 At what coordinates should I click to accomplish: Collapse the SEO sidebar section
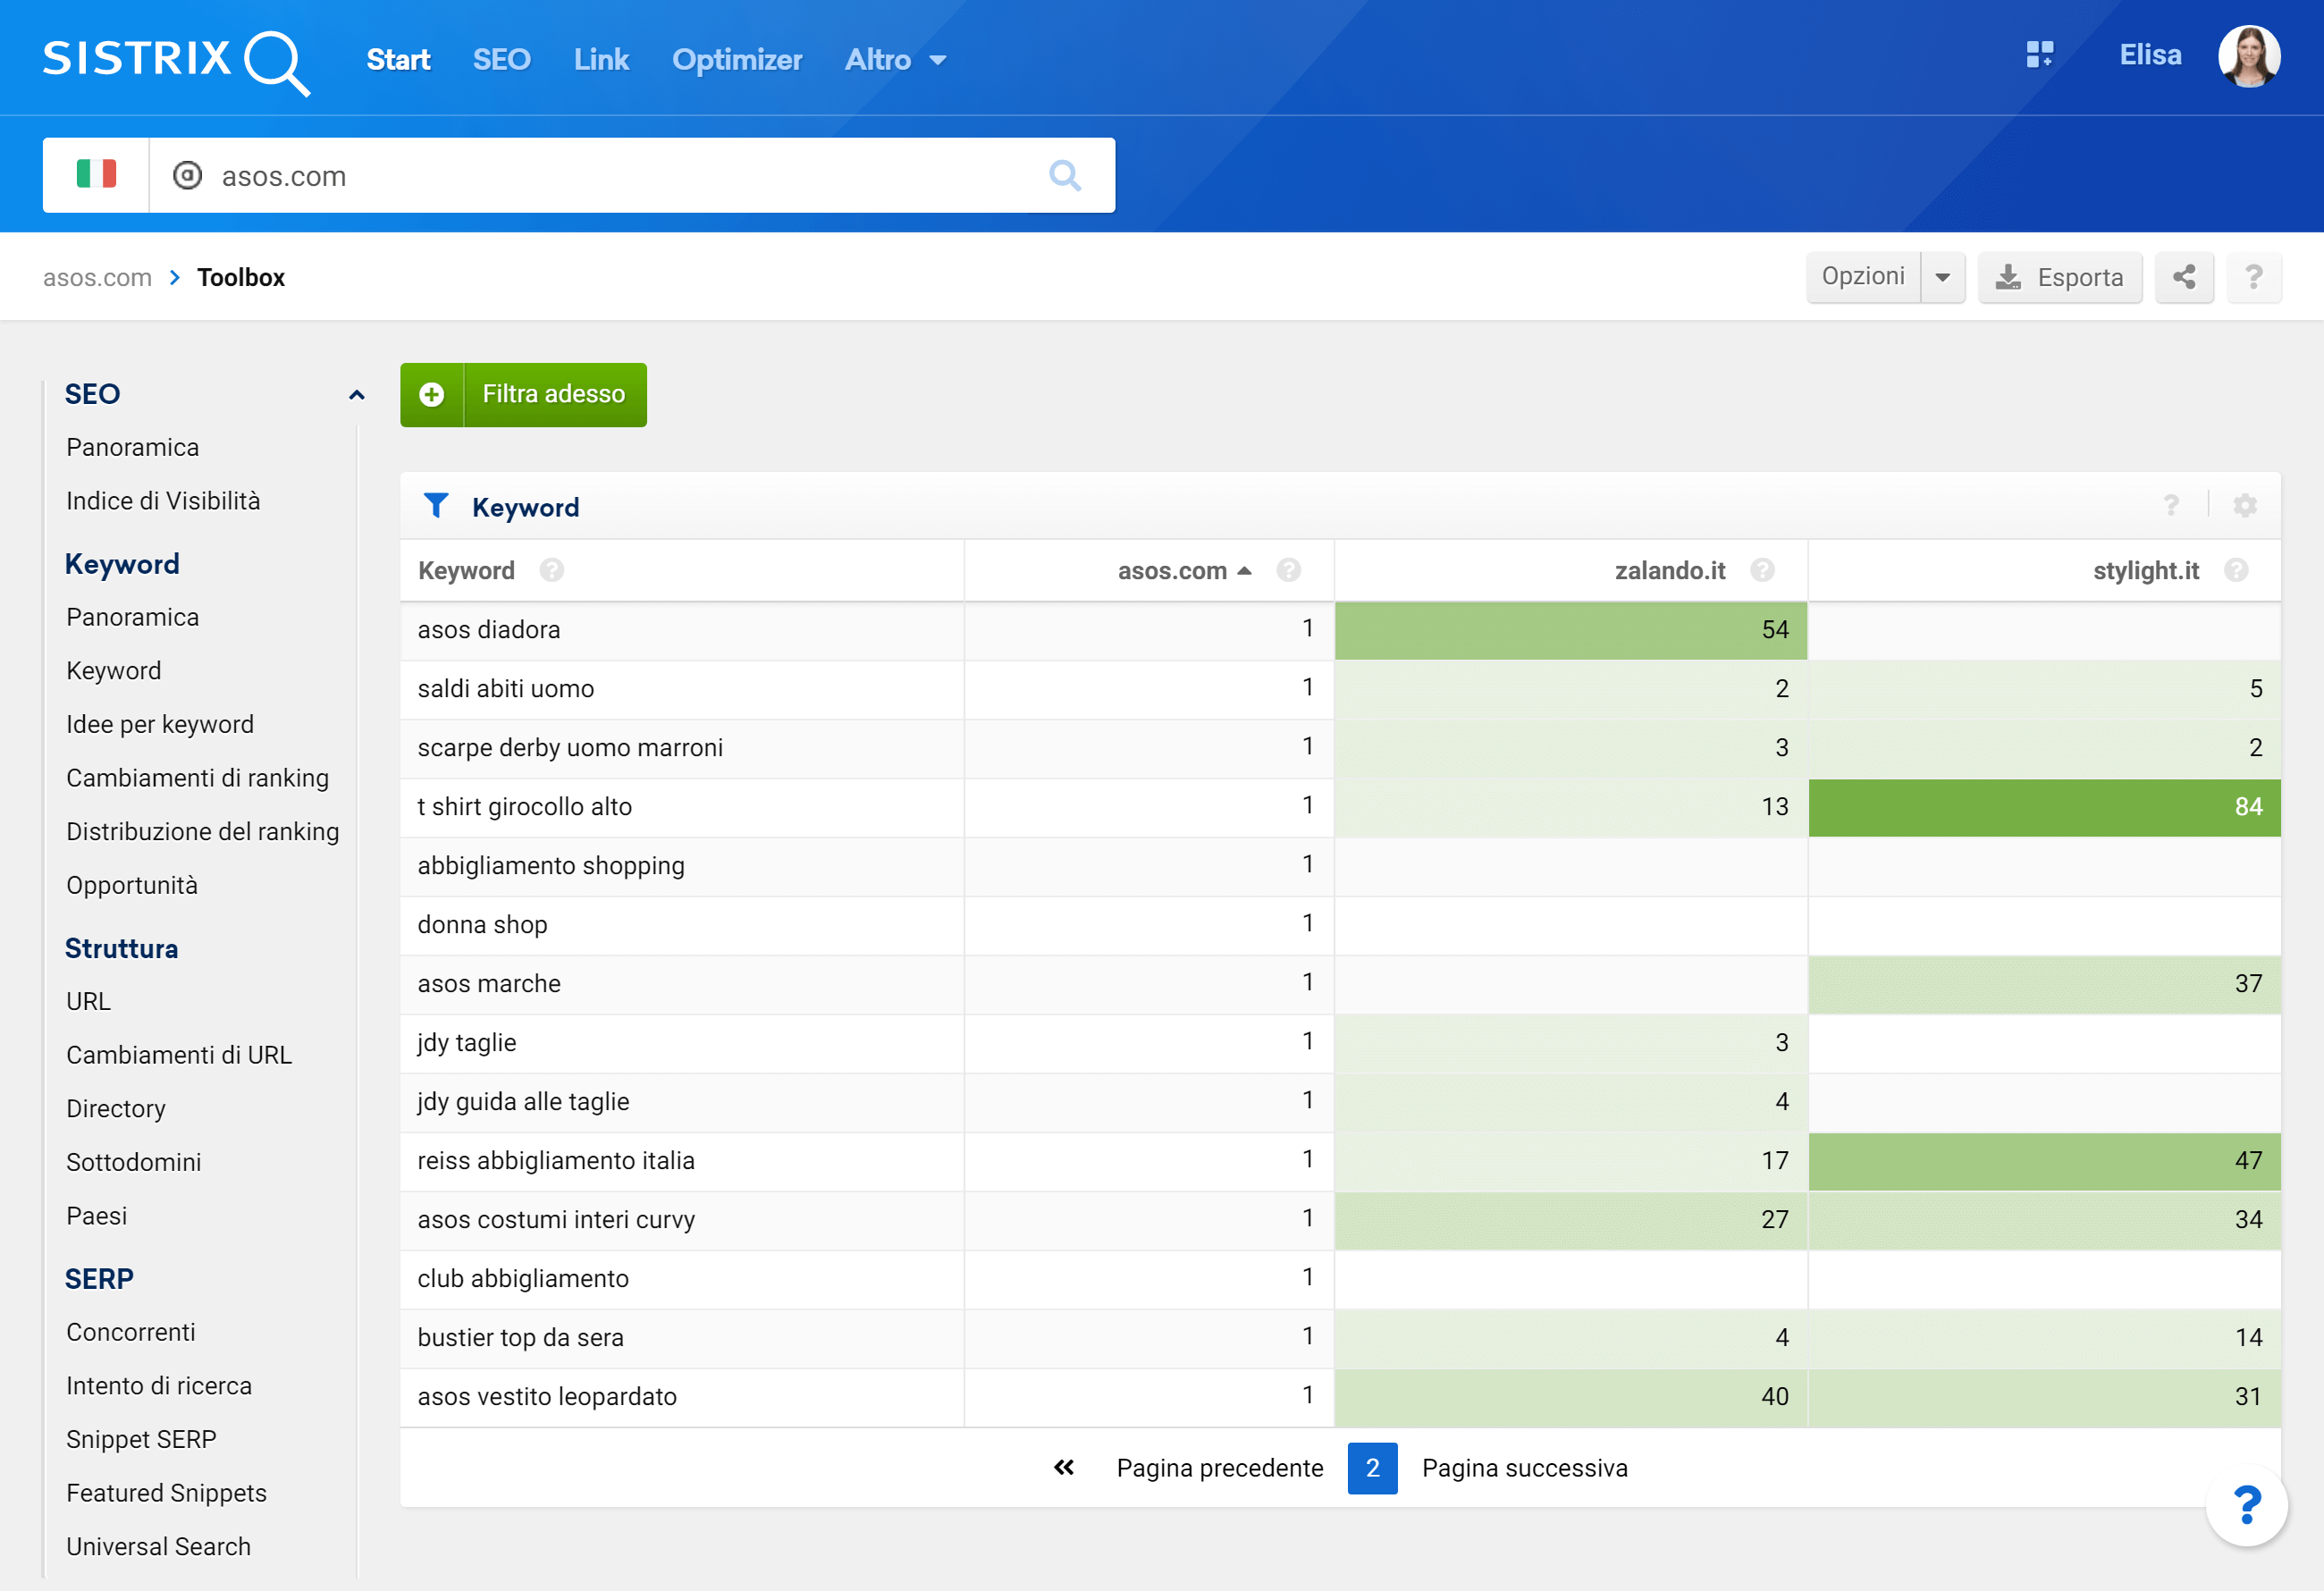(357, 394)
